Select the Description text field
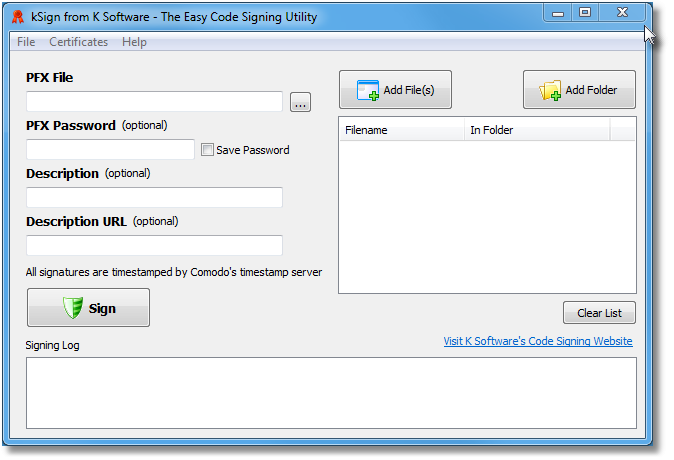This screenshot has width=674, height=460. 154,197
